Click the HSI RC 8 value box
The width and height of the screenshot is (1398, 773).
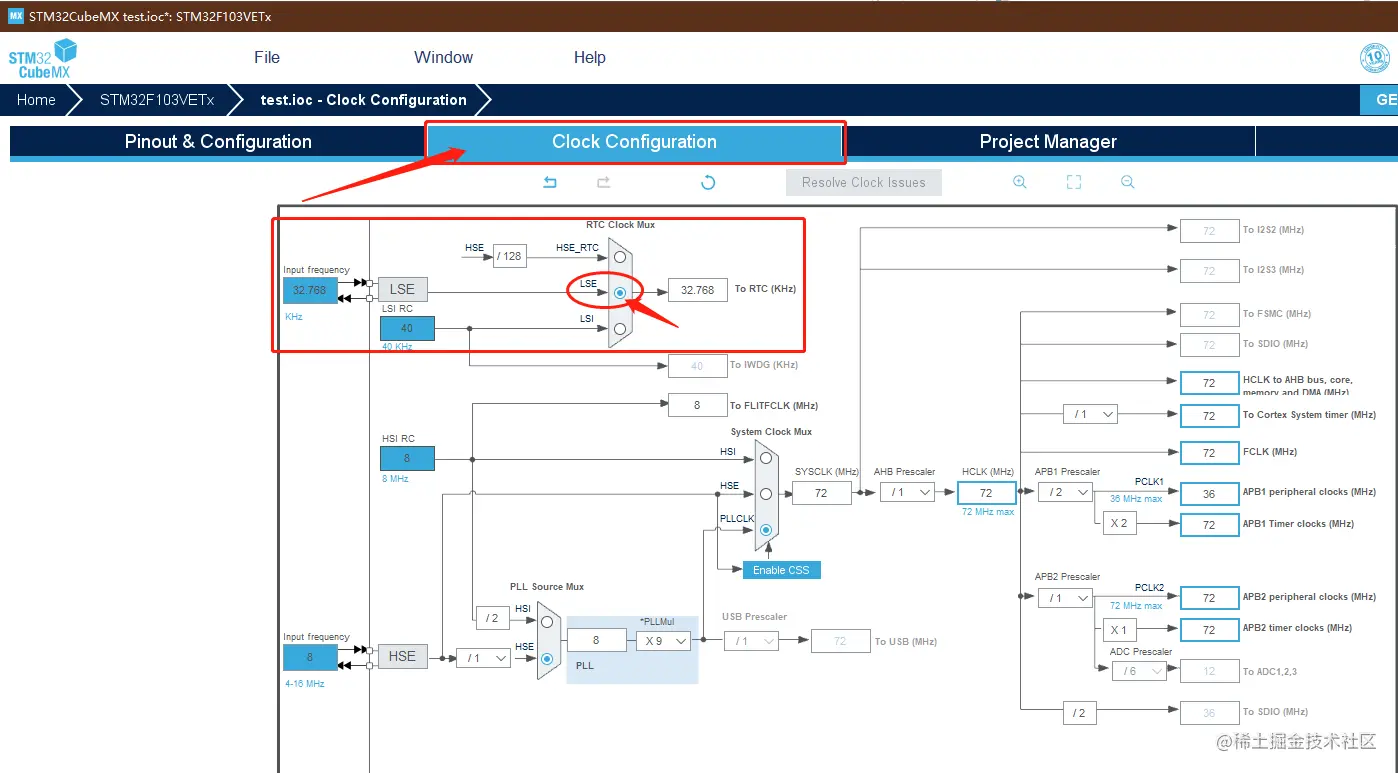tap(407, 458)
